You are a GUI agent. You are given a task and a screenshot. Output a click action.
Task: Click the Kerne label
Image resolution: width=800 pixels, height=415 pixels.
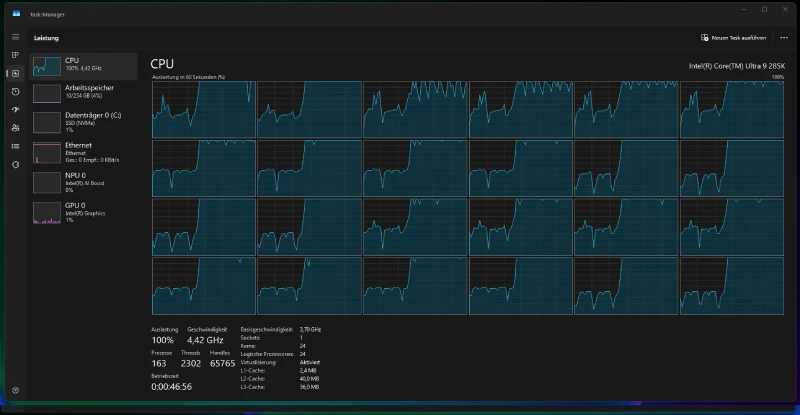(x=248, y=346)
